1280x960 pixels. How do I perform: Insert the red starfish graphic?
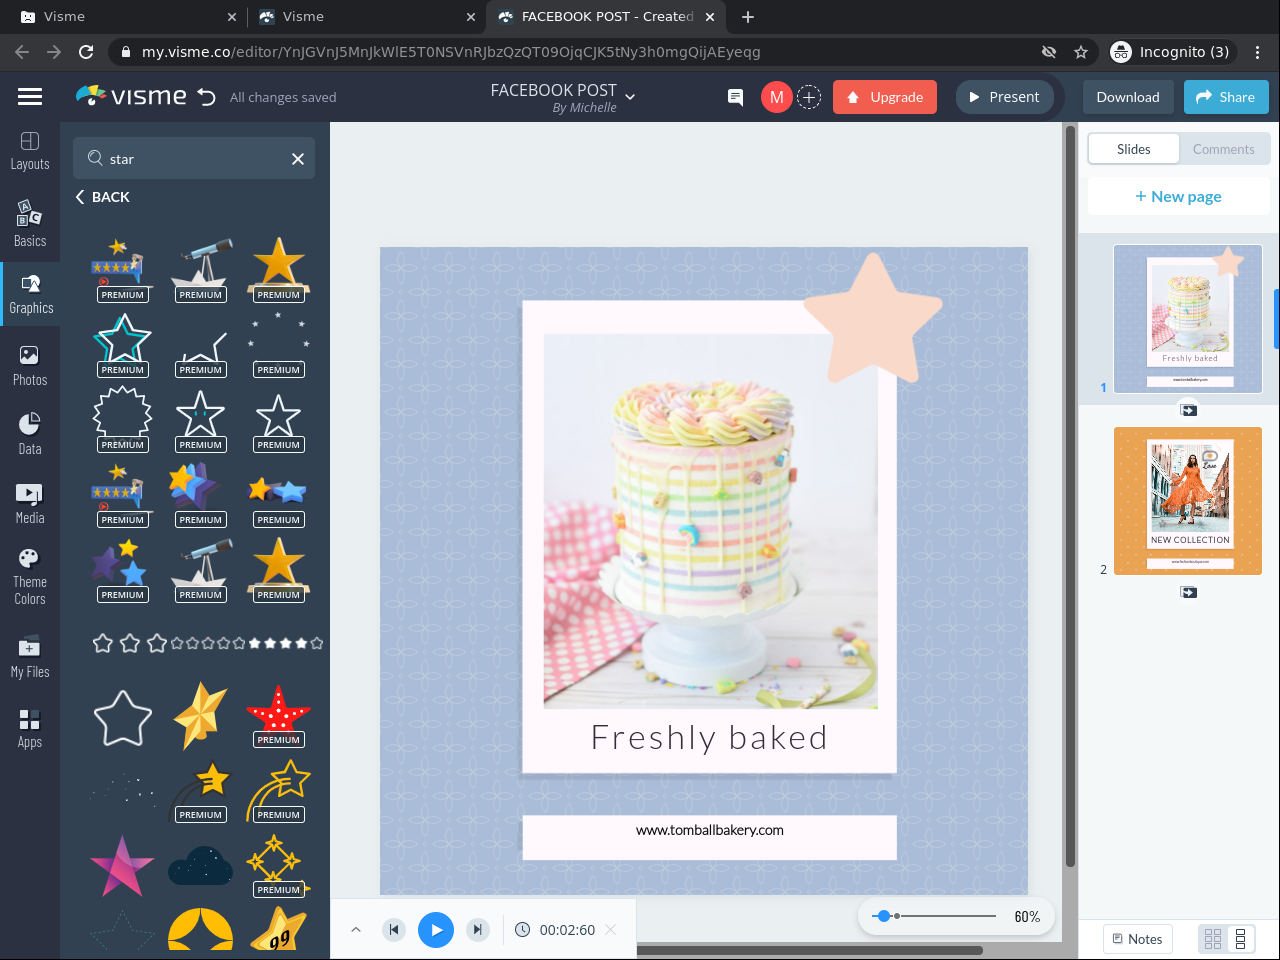[278, 714]
